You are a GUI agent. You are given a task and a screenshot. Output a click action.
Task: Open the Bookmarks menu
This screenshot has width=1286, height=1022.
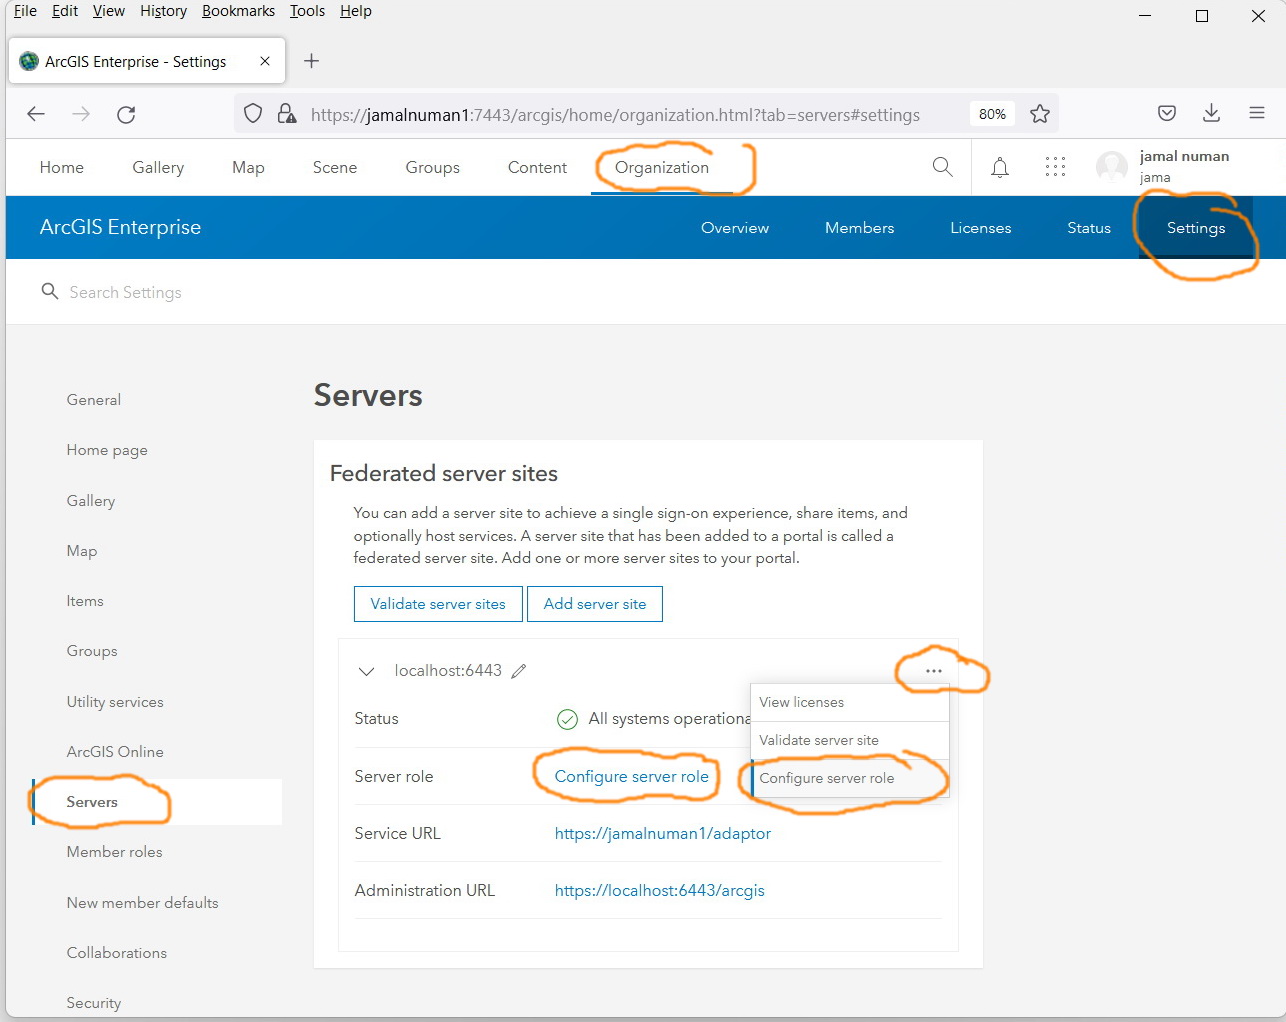(238, 11)
